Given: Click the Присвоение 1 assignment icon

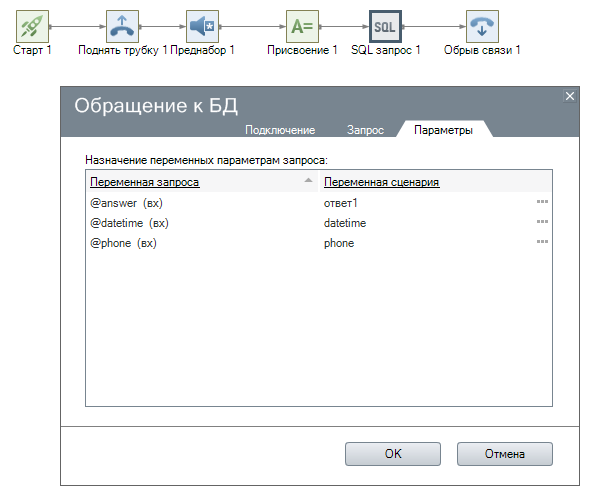Looking at the screenshot, I should pyautogui.click(x=302, y=25).
